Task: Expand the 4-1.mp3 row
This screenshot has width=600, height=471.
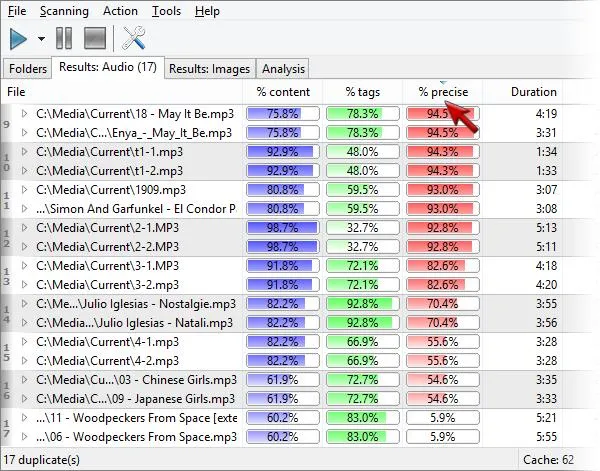Action: point(24,342)
